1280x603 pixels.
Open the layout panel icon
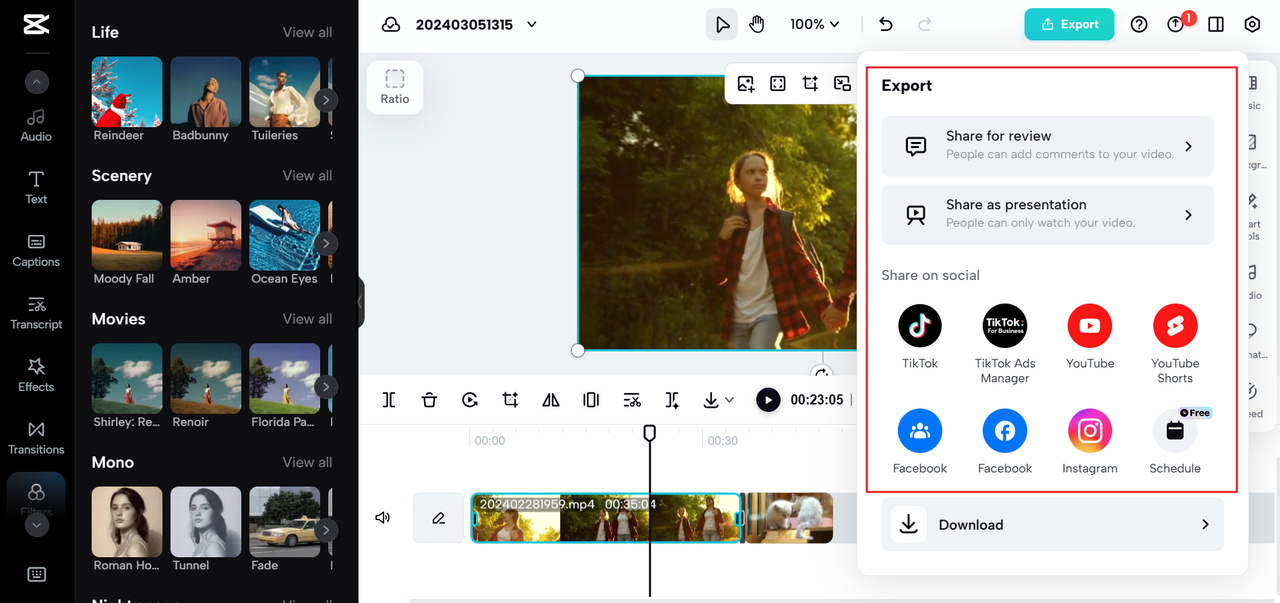pyautogui.click(x=1216, y=24)
